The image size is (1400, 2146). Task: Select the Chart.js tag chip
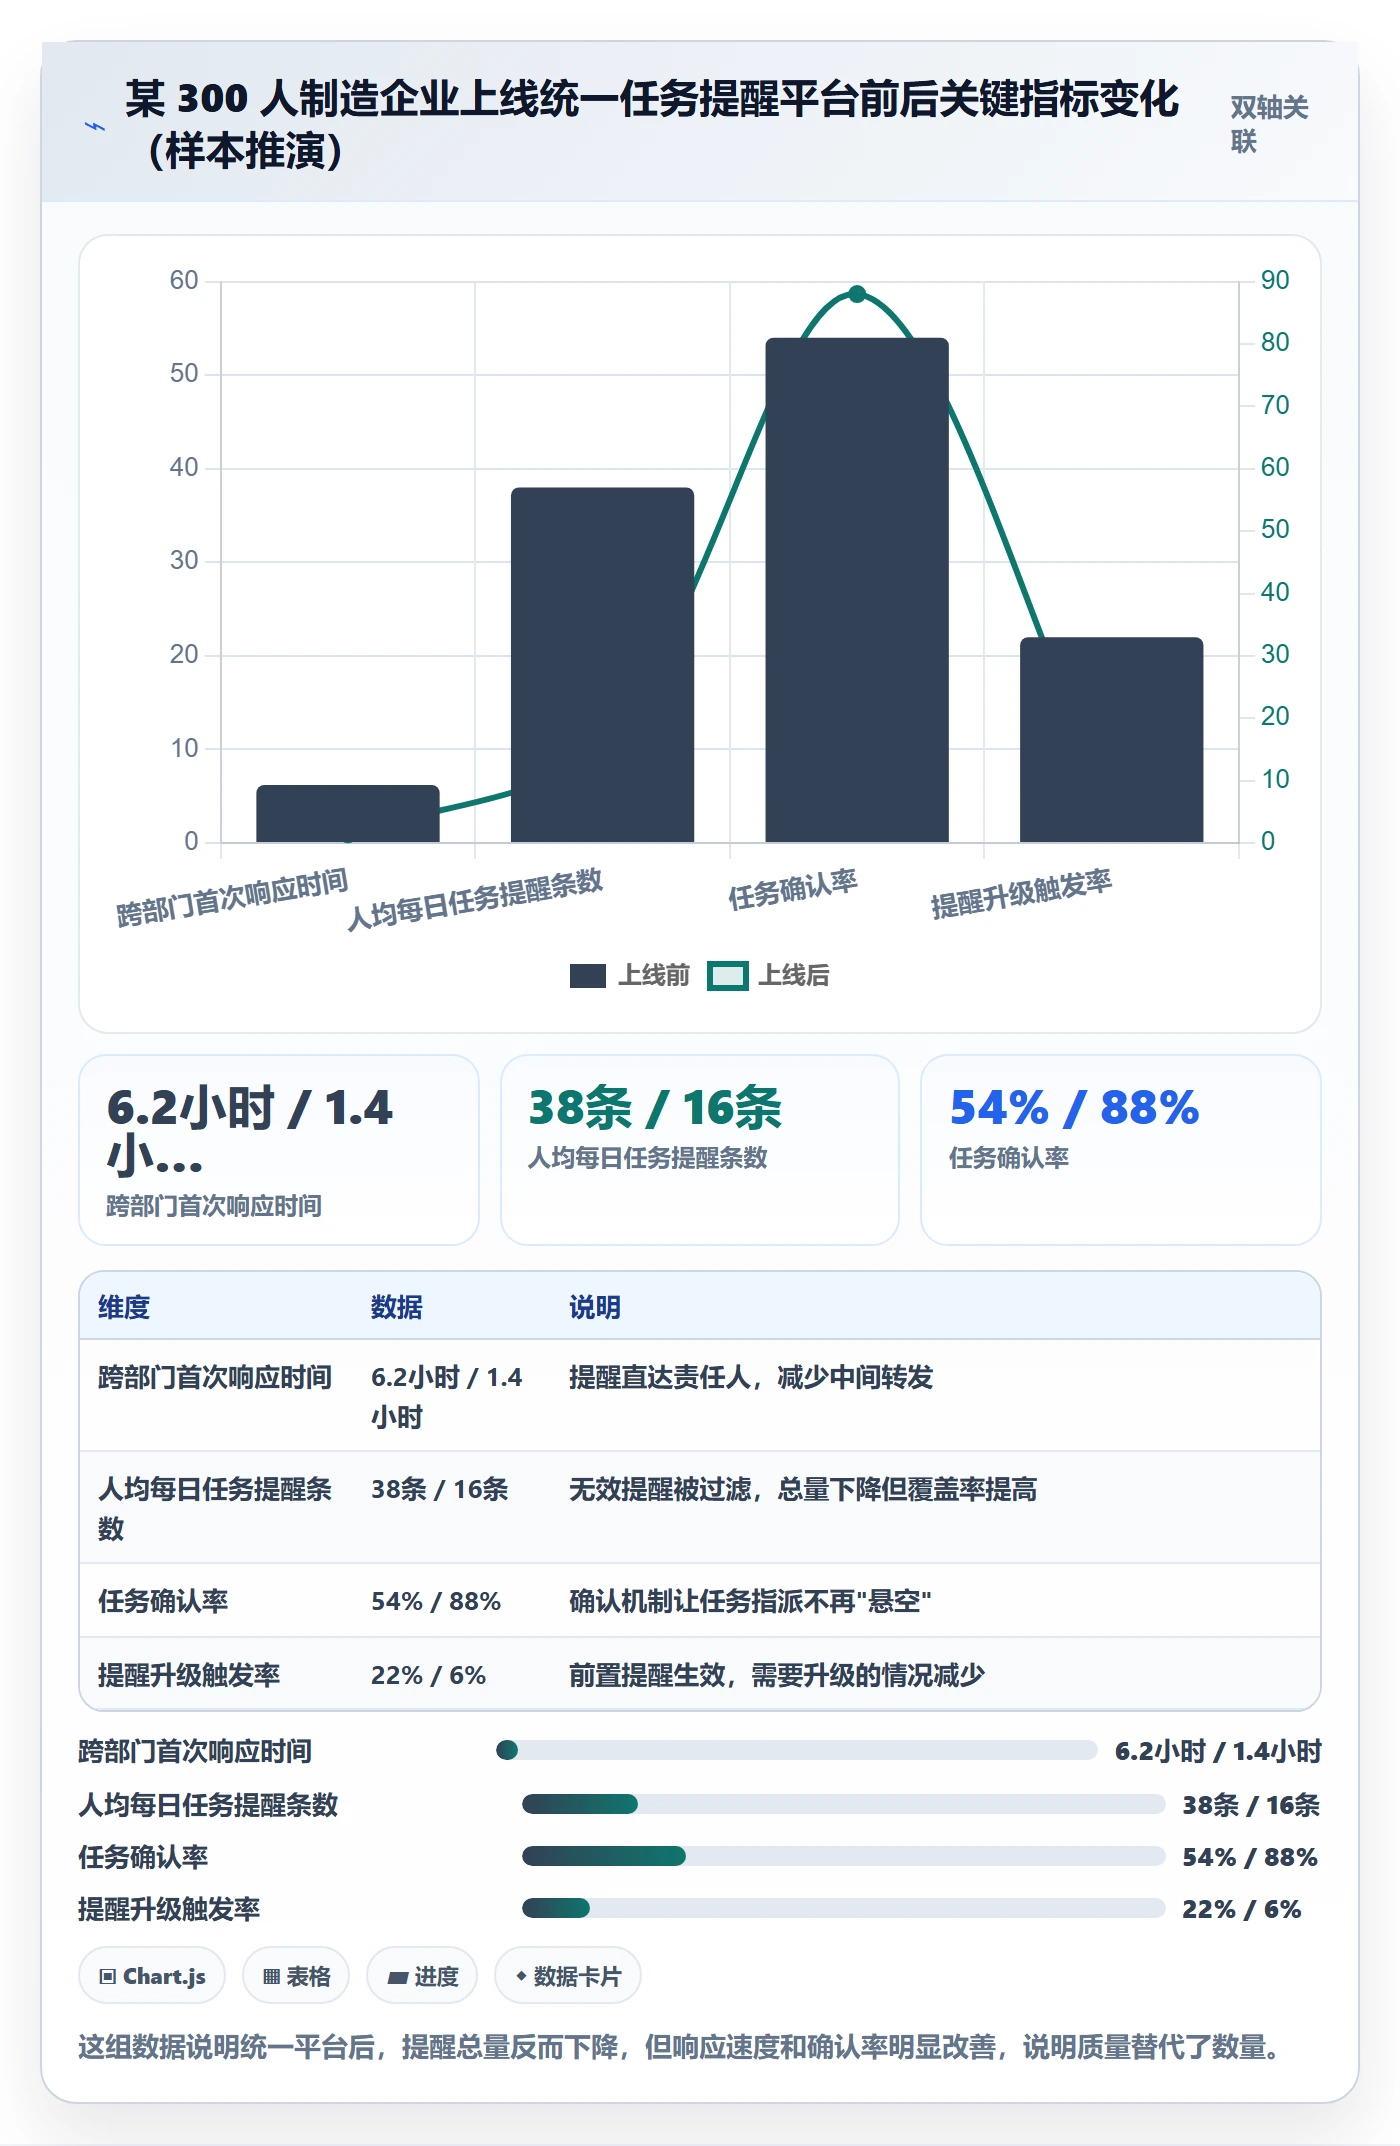coord(152,1976)
